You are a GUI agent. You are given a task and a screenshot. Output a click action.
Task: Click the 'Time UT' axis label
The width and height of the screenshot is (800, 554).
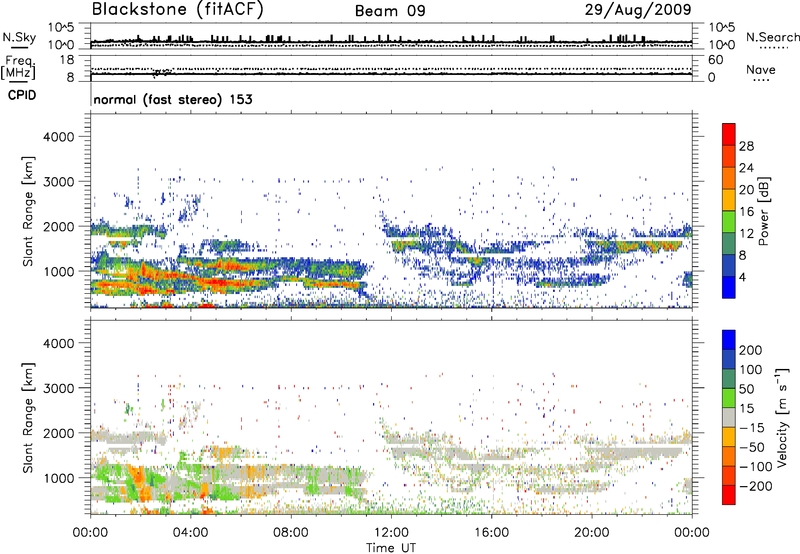tap(391, 548)
